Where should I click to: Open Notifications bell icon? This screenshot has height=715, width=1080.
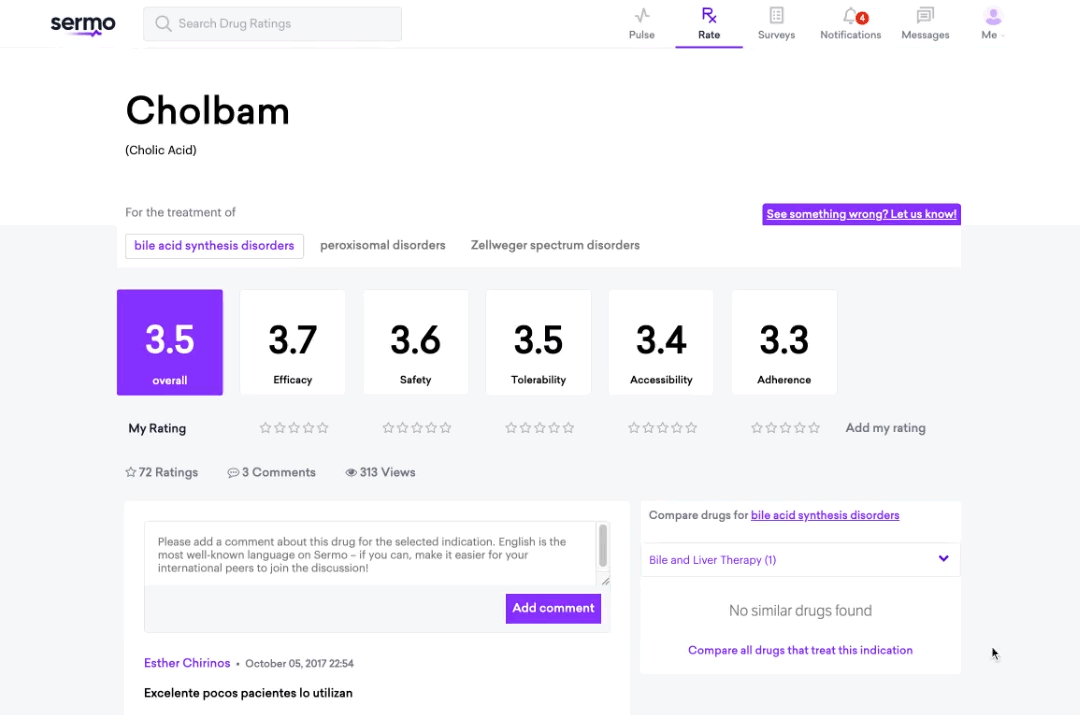(x=851, y=15)
